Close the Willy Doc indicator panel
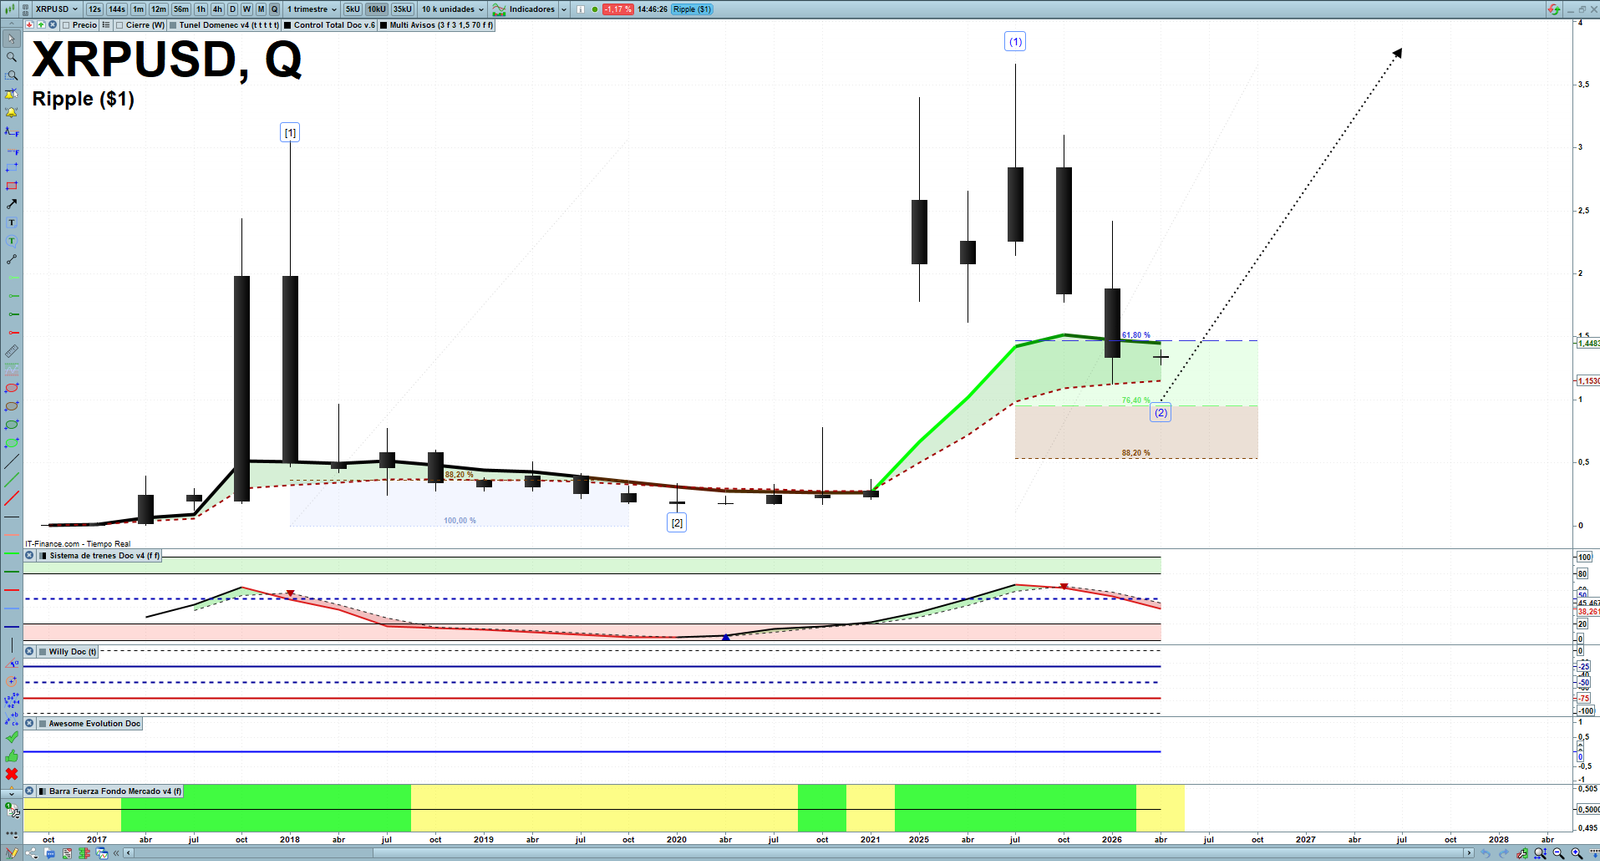The height and width of the screenshot is (861, 1600). 30,651
